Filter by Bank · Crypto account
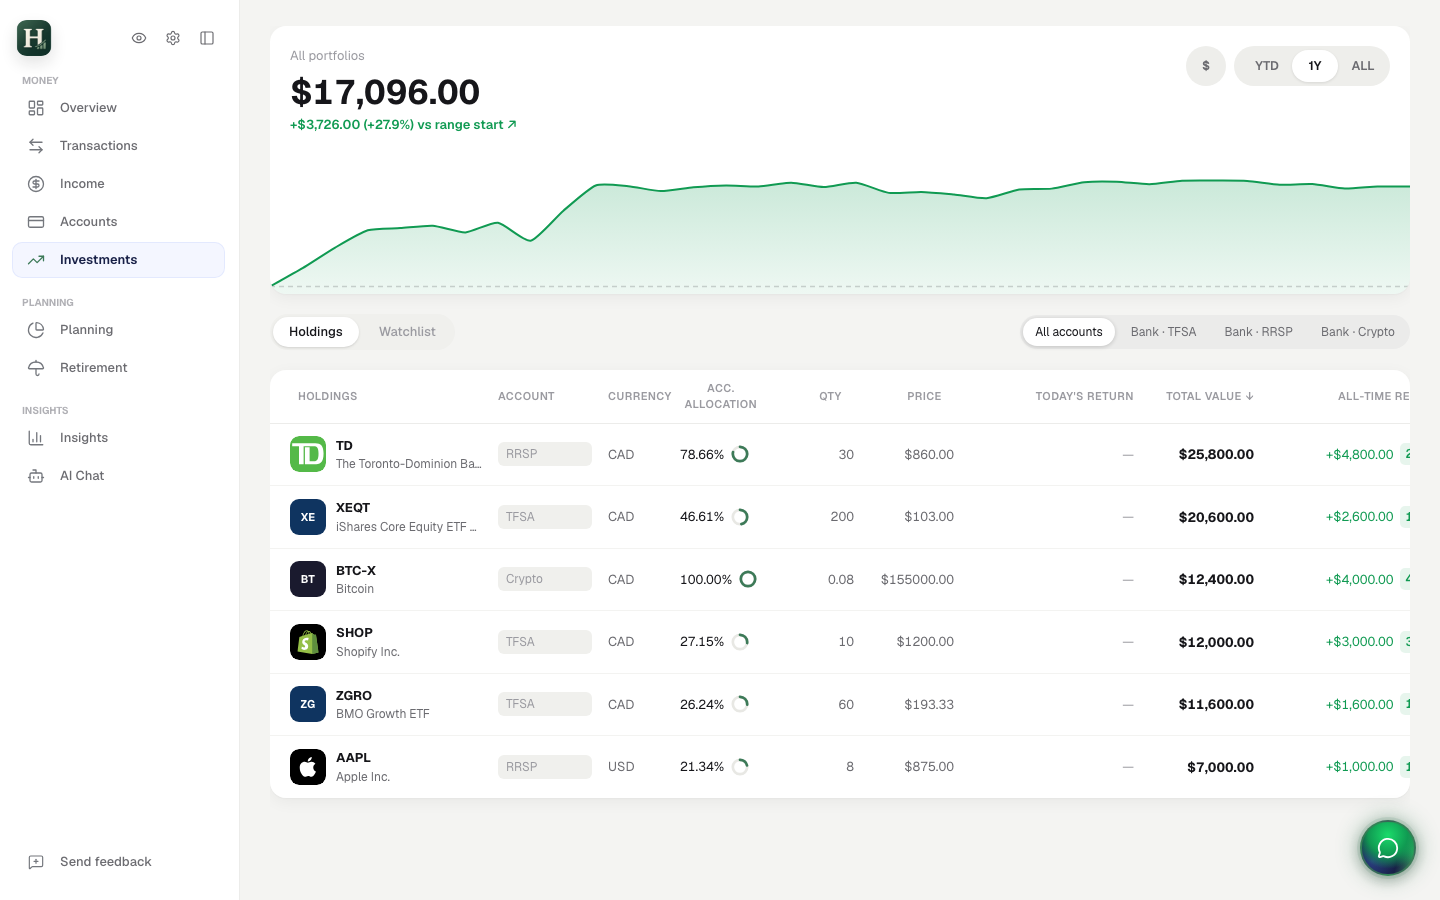 [x=1357, y=332]
